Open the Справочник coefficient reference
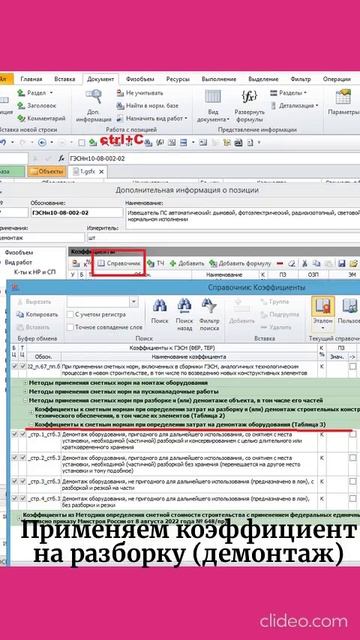The image size is (360, 640). (119, 263)
